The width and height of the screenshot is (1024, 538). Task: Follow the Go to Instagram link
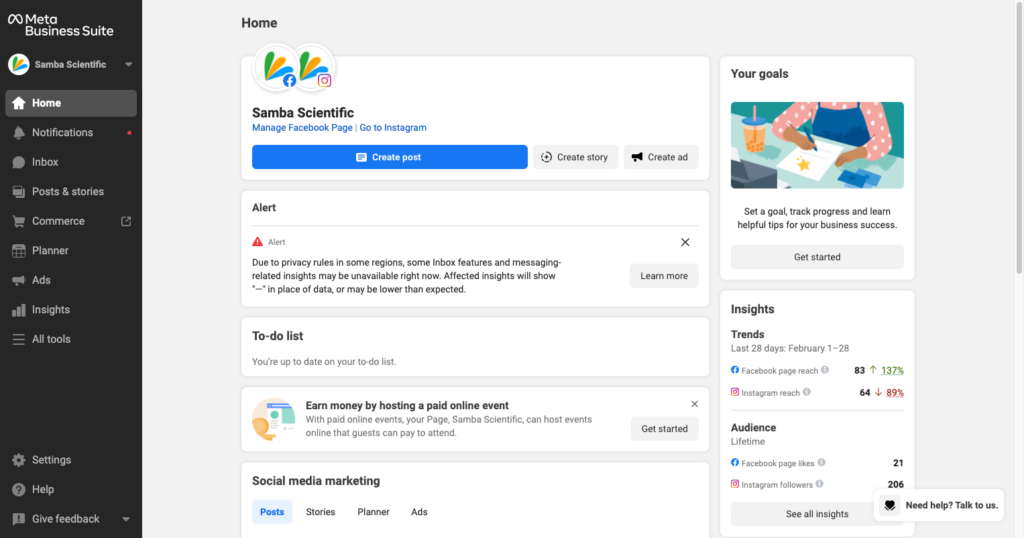click(393, 128)
